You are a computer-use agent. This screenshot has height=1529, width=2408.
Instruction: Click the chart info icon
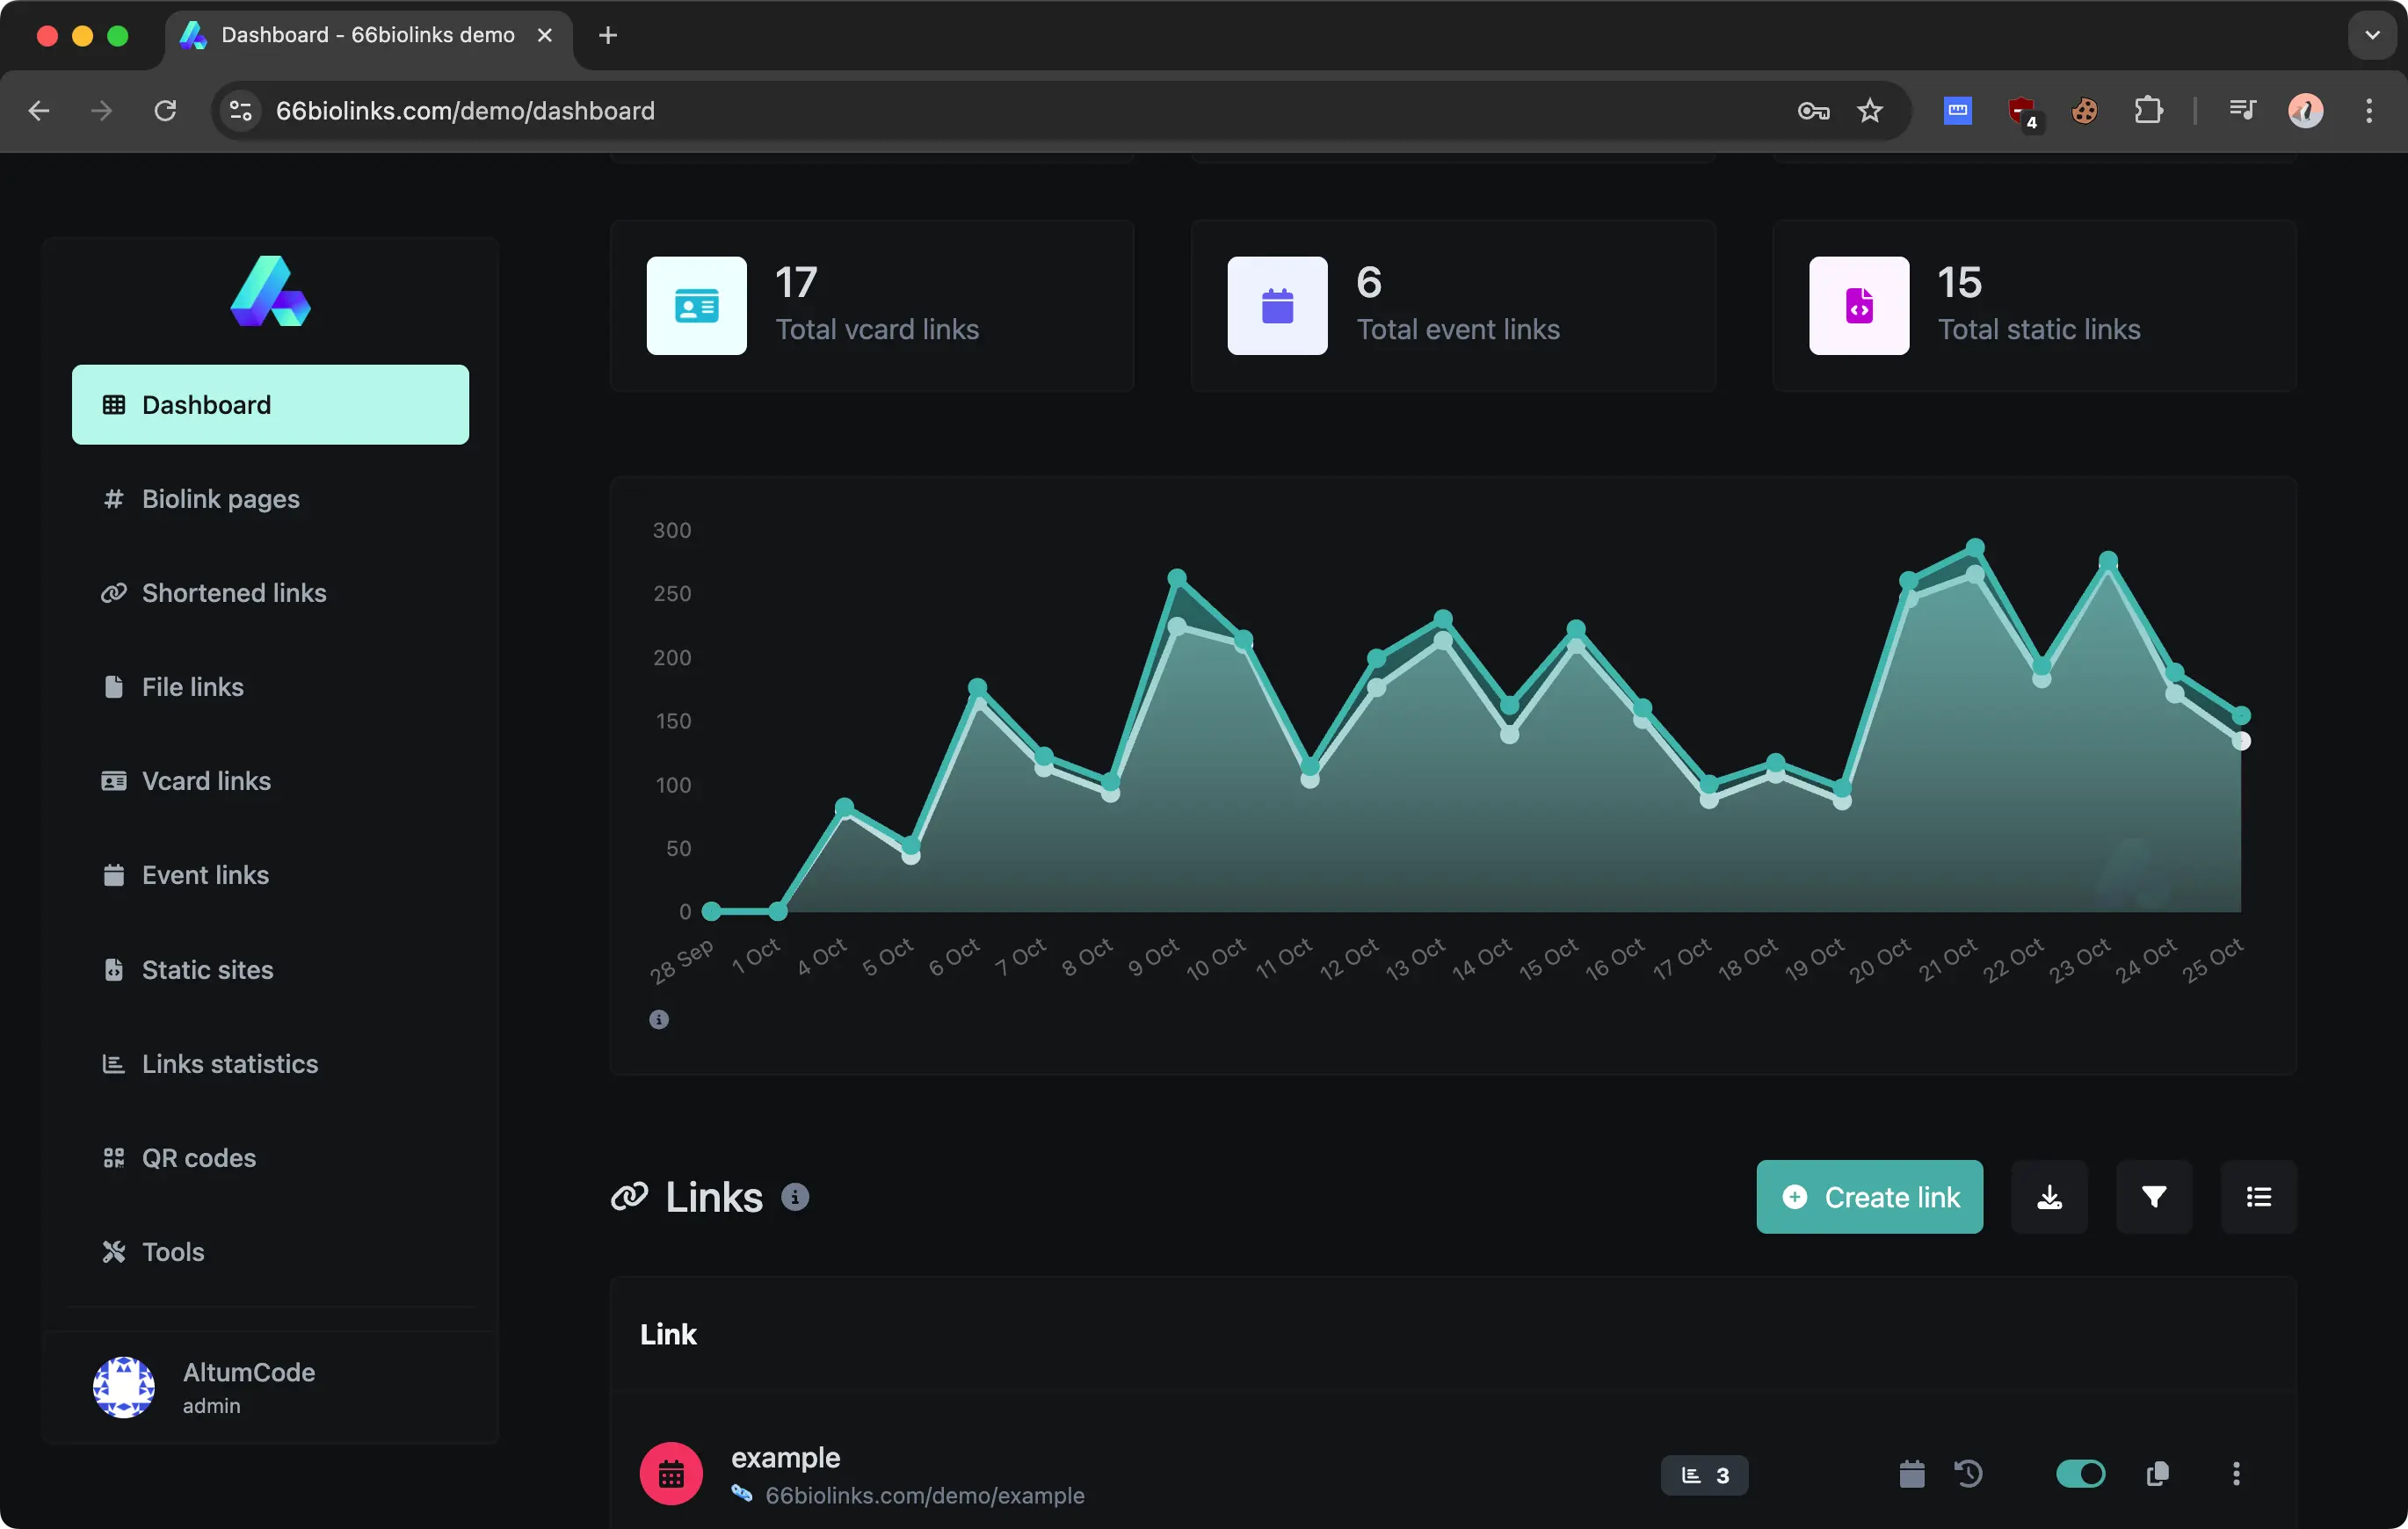659,1019
